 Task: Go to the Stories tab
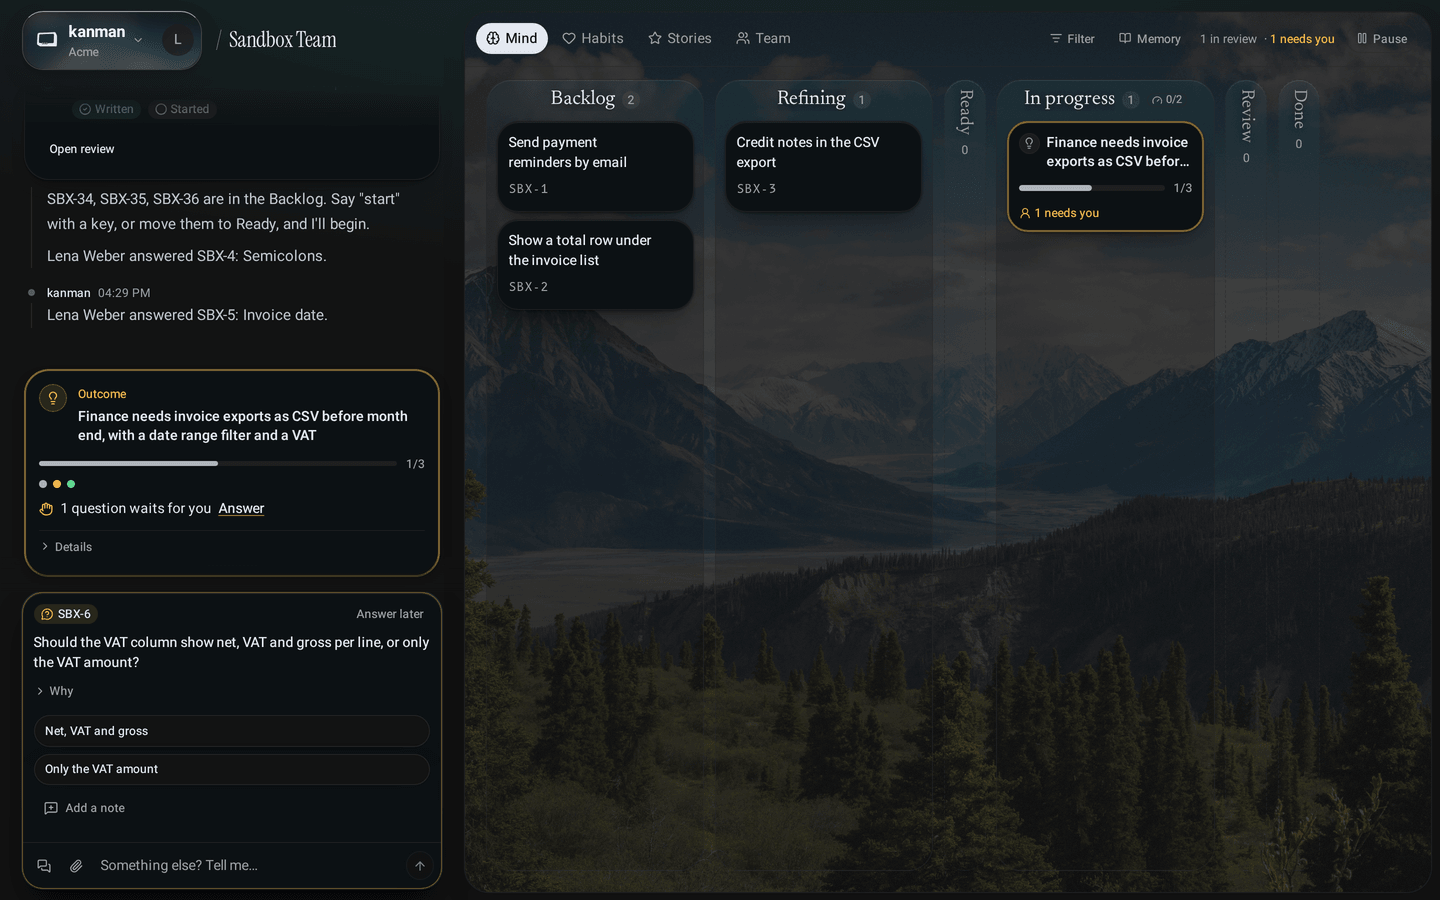click(x=680, y=38)
